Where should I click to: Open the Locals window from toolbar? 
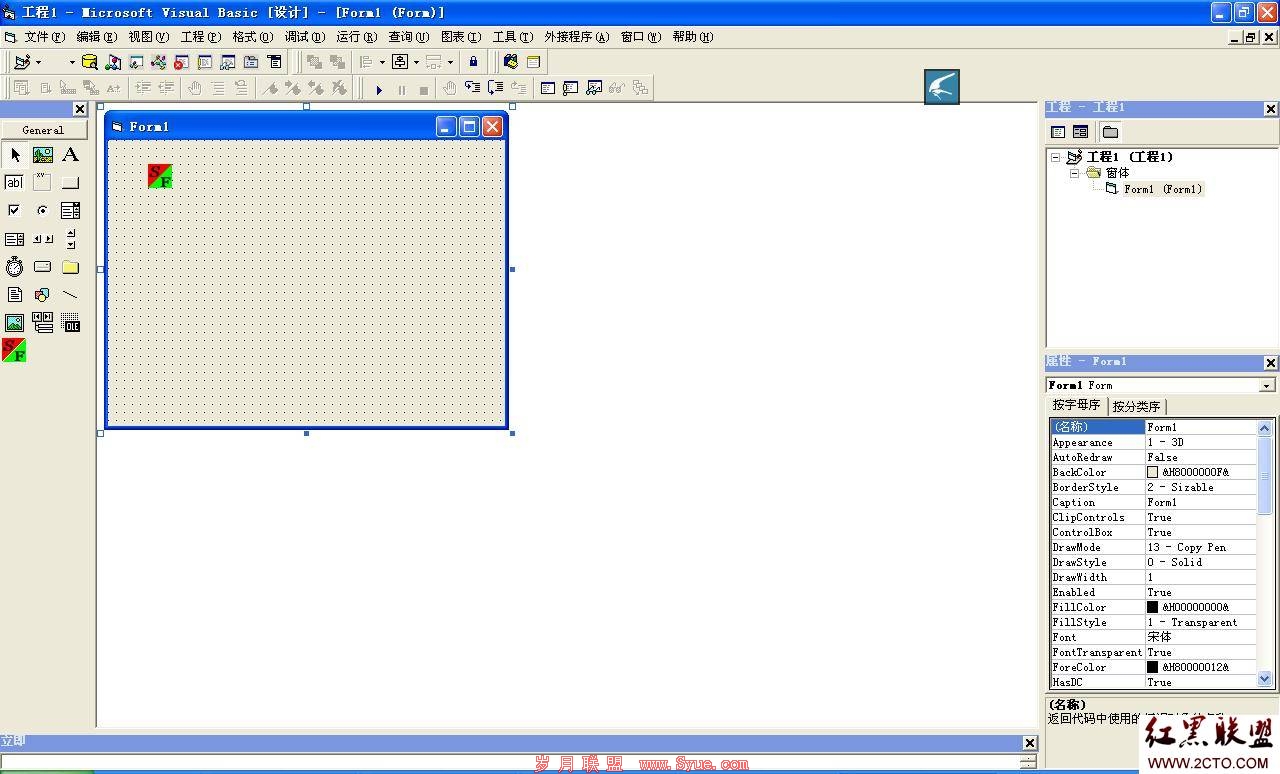pos(547,88)
